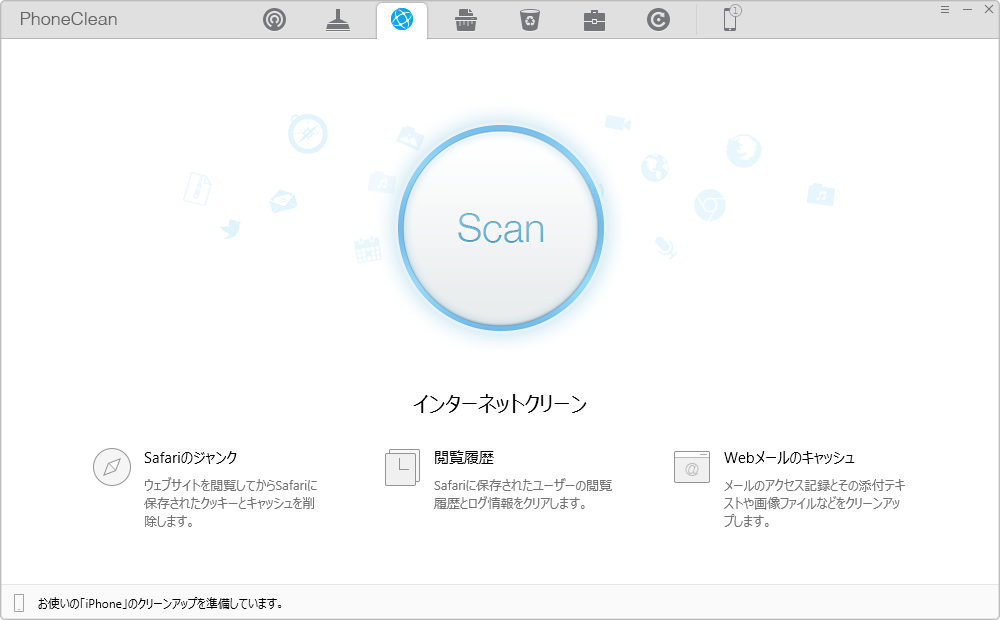Screen dimensions: 1000x620
Task: Minimize the PhoneClean window
Action: 967,9
